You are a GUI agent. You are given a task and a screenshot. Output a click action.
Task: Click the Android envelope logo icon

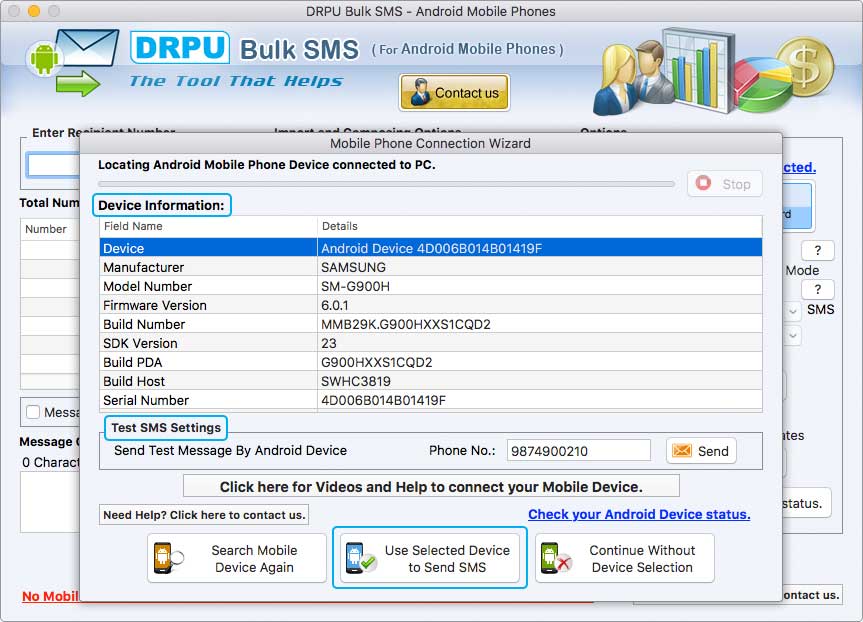[x=72, y=62]
